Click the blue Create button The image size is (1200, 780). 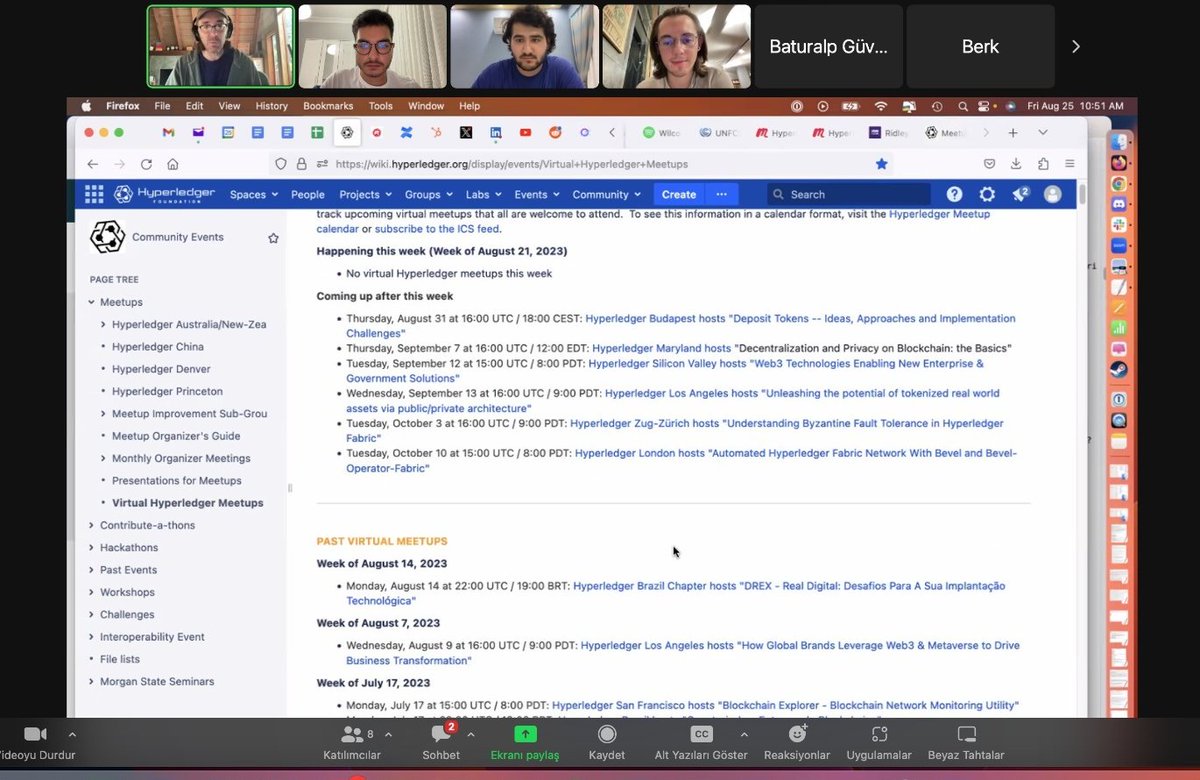coord(679,195)
